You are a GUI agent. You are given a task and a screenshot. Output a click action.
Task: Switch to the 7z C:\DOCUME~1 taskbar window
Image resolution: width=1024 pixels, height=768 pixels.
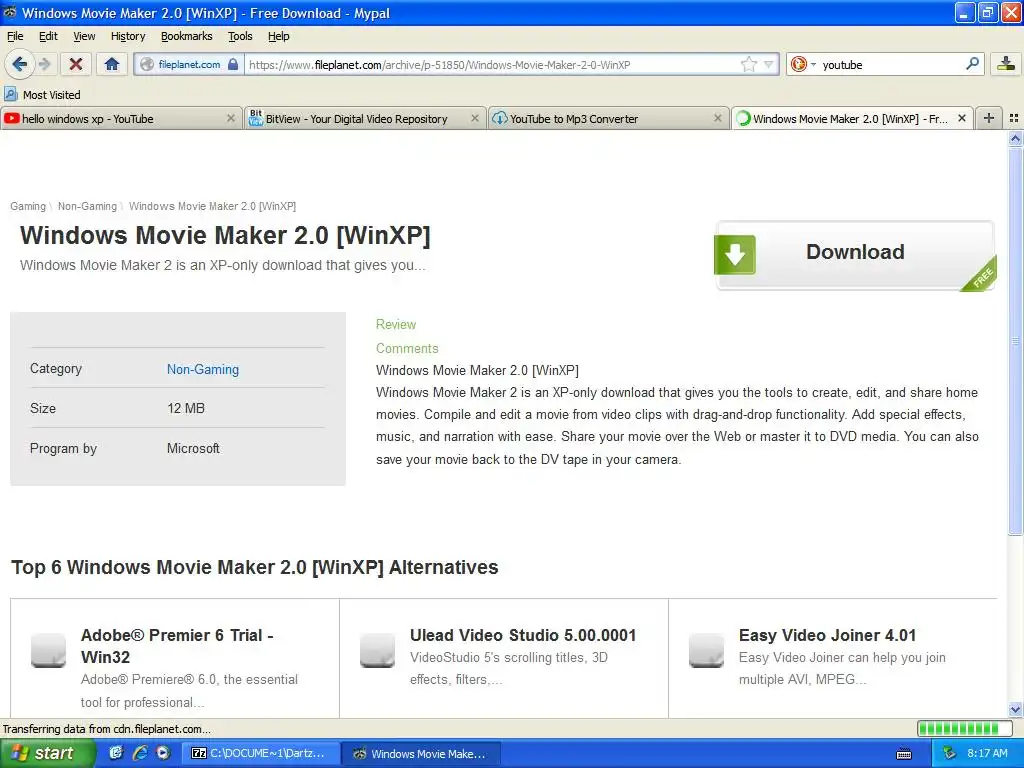point(261,753)
